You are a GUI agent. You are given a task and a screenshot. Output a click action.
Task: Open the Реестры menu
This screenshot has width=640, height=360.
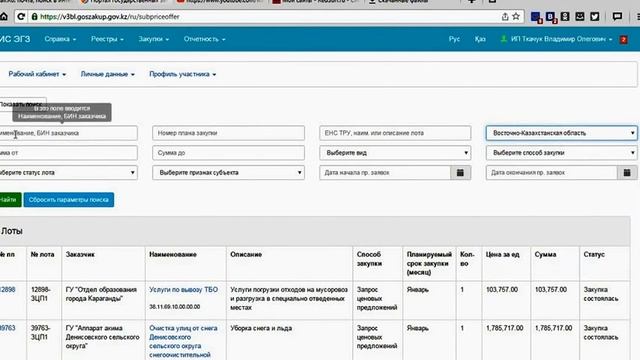tap(107, 39)
